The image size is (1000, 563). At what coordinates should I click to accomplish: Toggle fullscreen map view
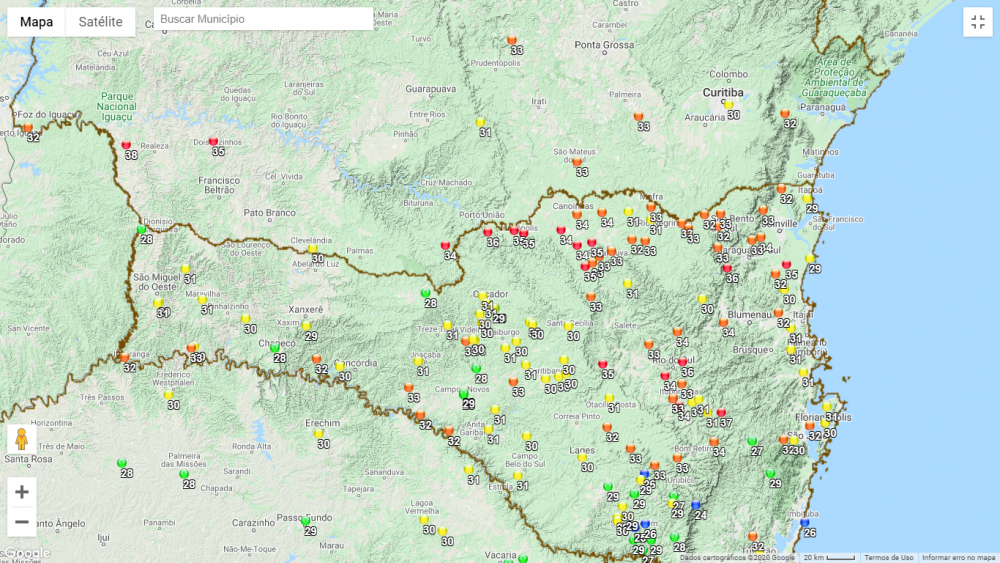tap(977, 22)
